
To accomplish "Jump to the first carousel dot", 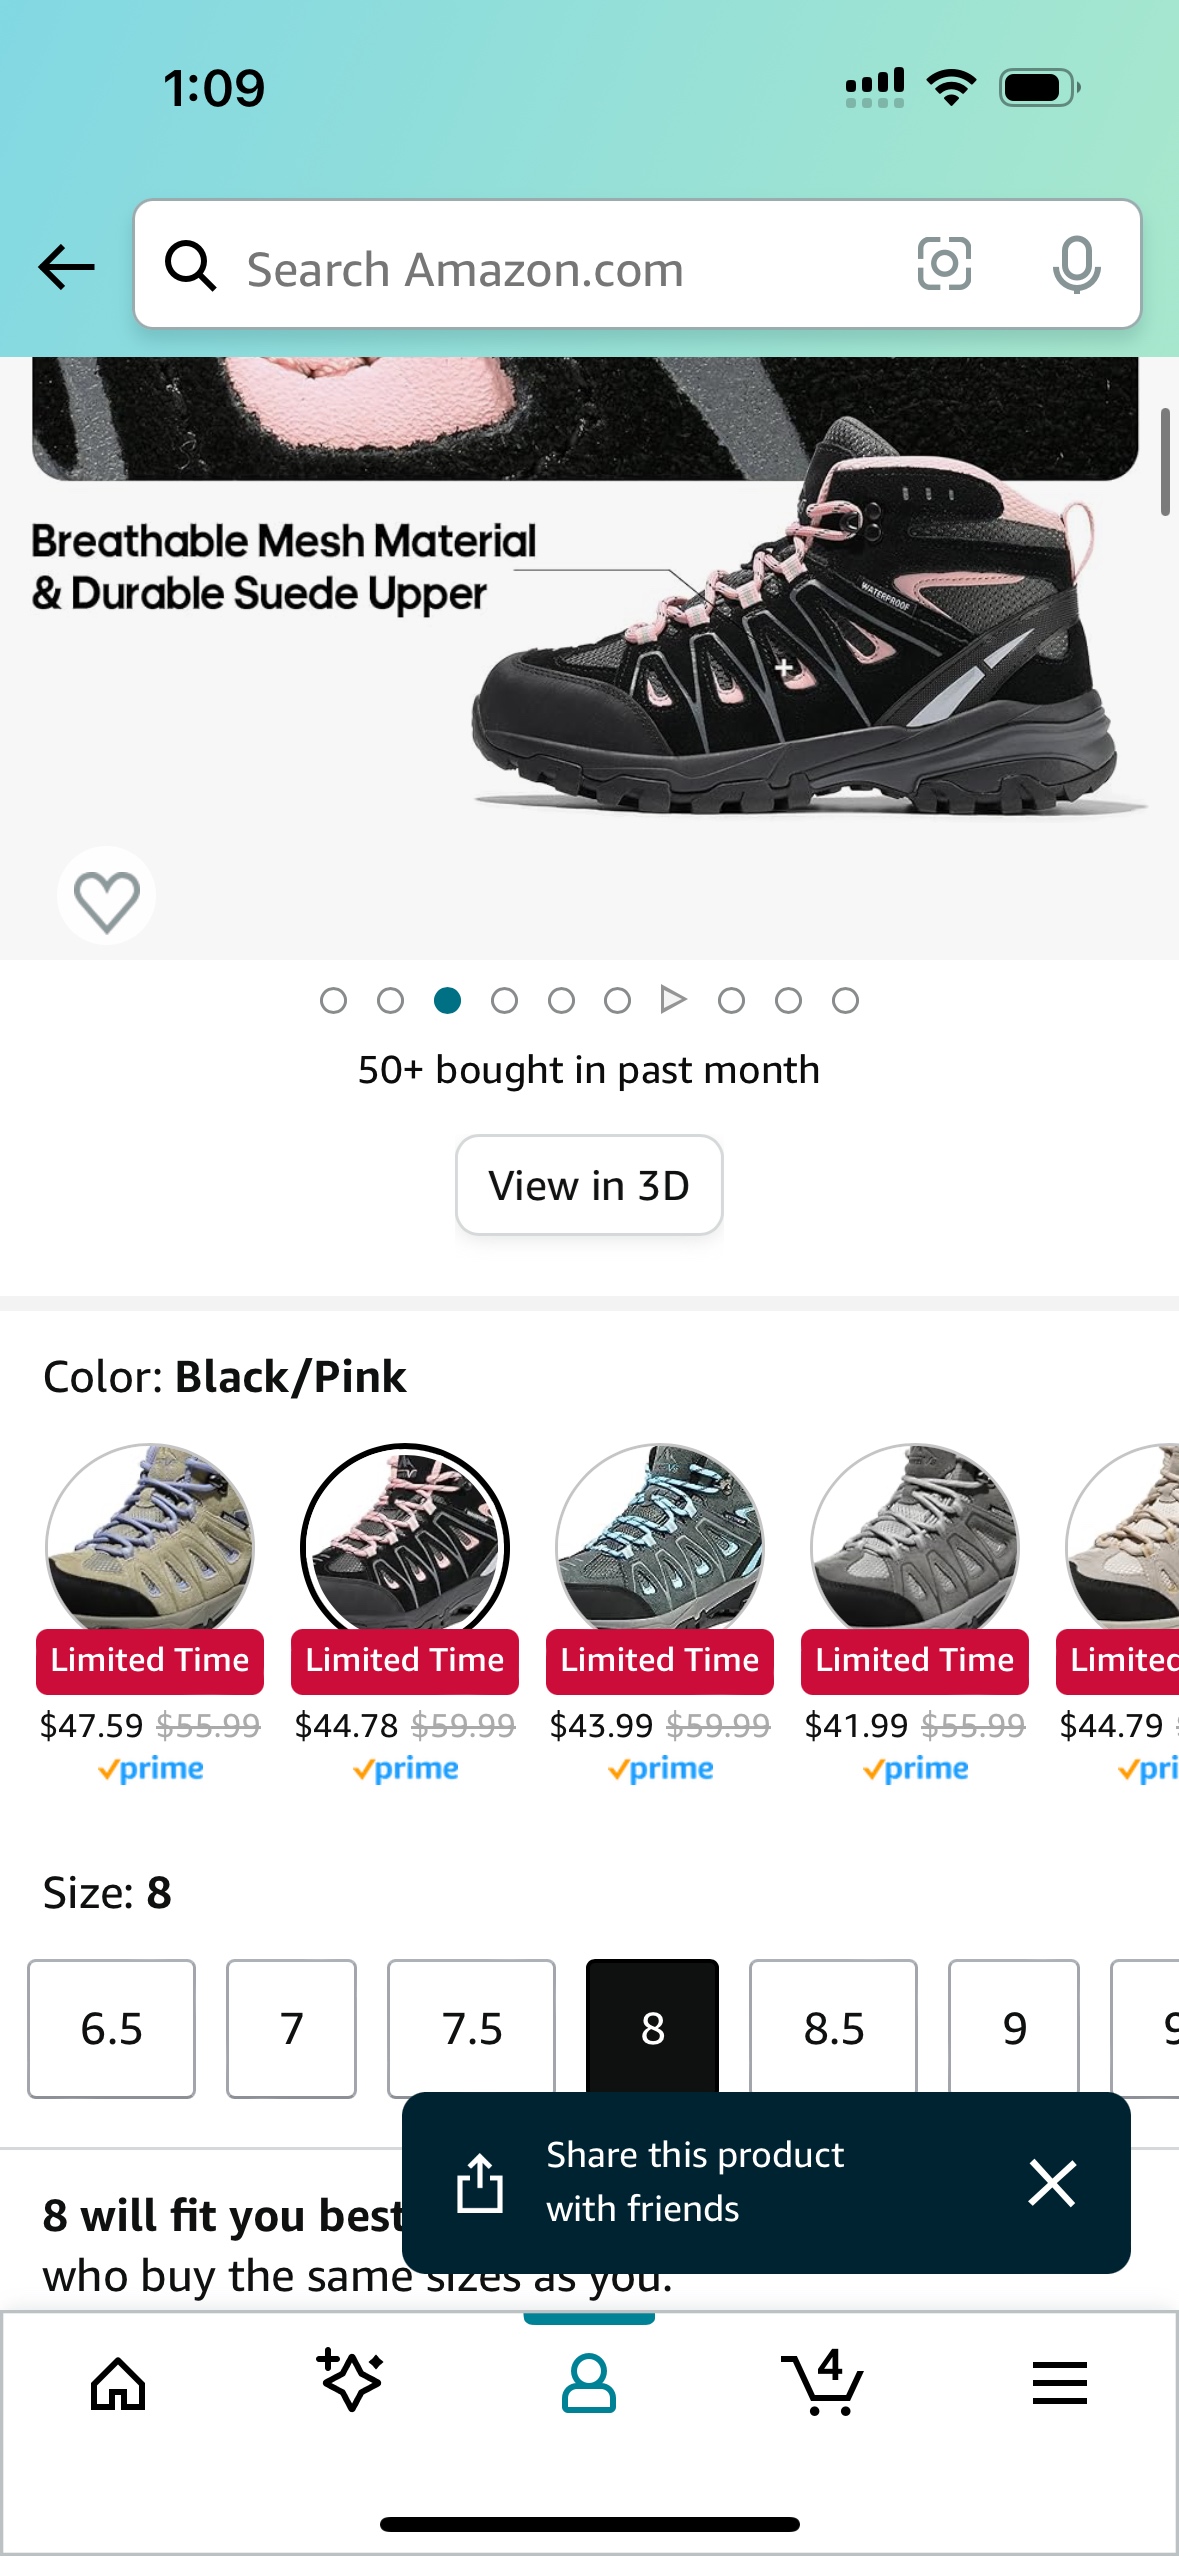I will tap(334, 999).
